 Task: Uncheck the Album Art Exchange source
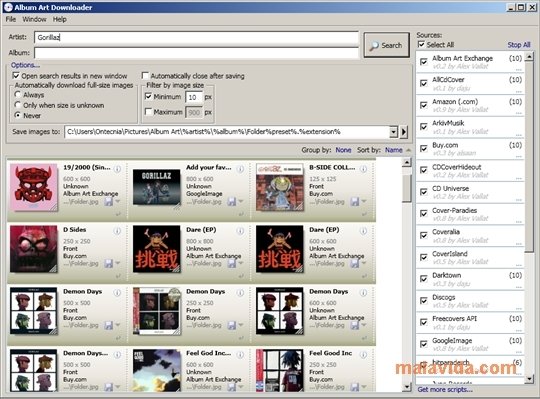click(424, 62)
